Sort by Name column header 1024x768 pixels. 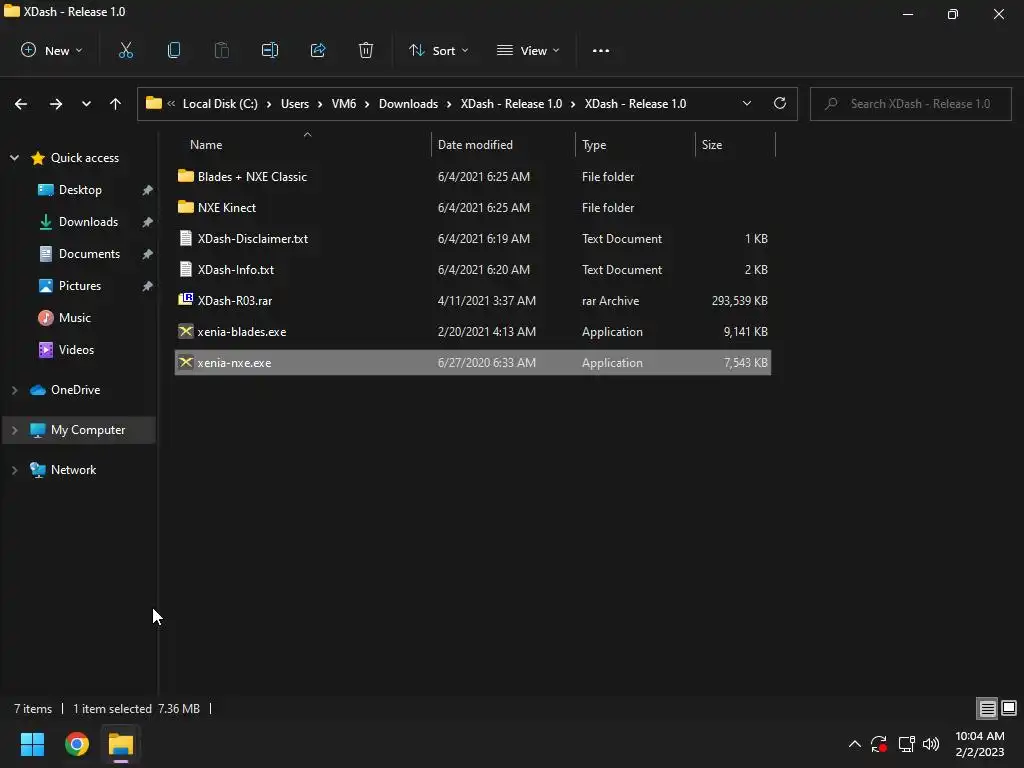(x=302, y=144)
